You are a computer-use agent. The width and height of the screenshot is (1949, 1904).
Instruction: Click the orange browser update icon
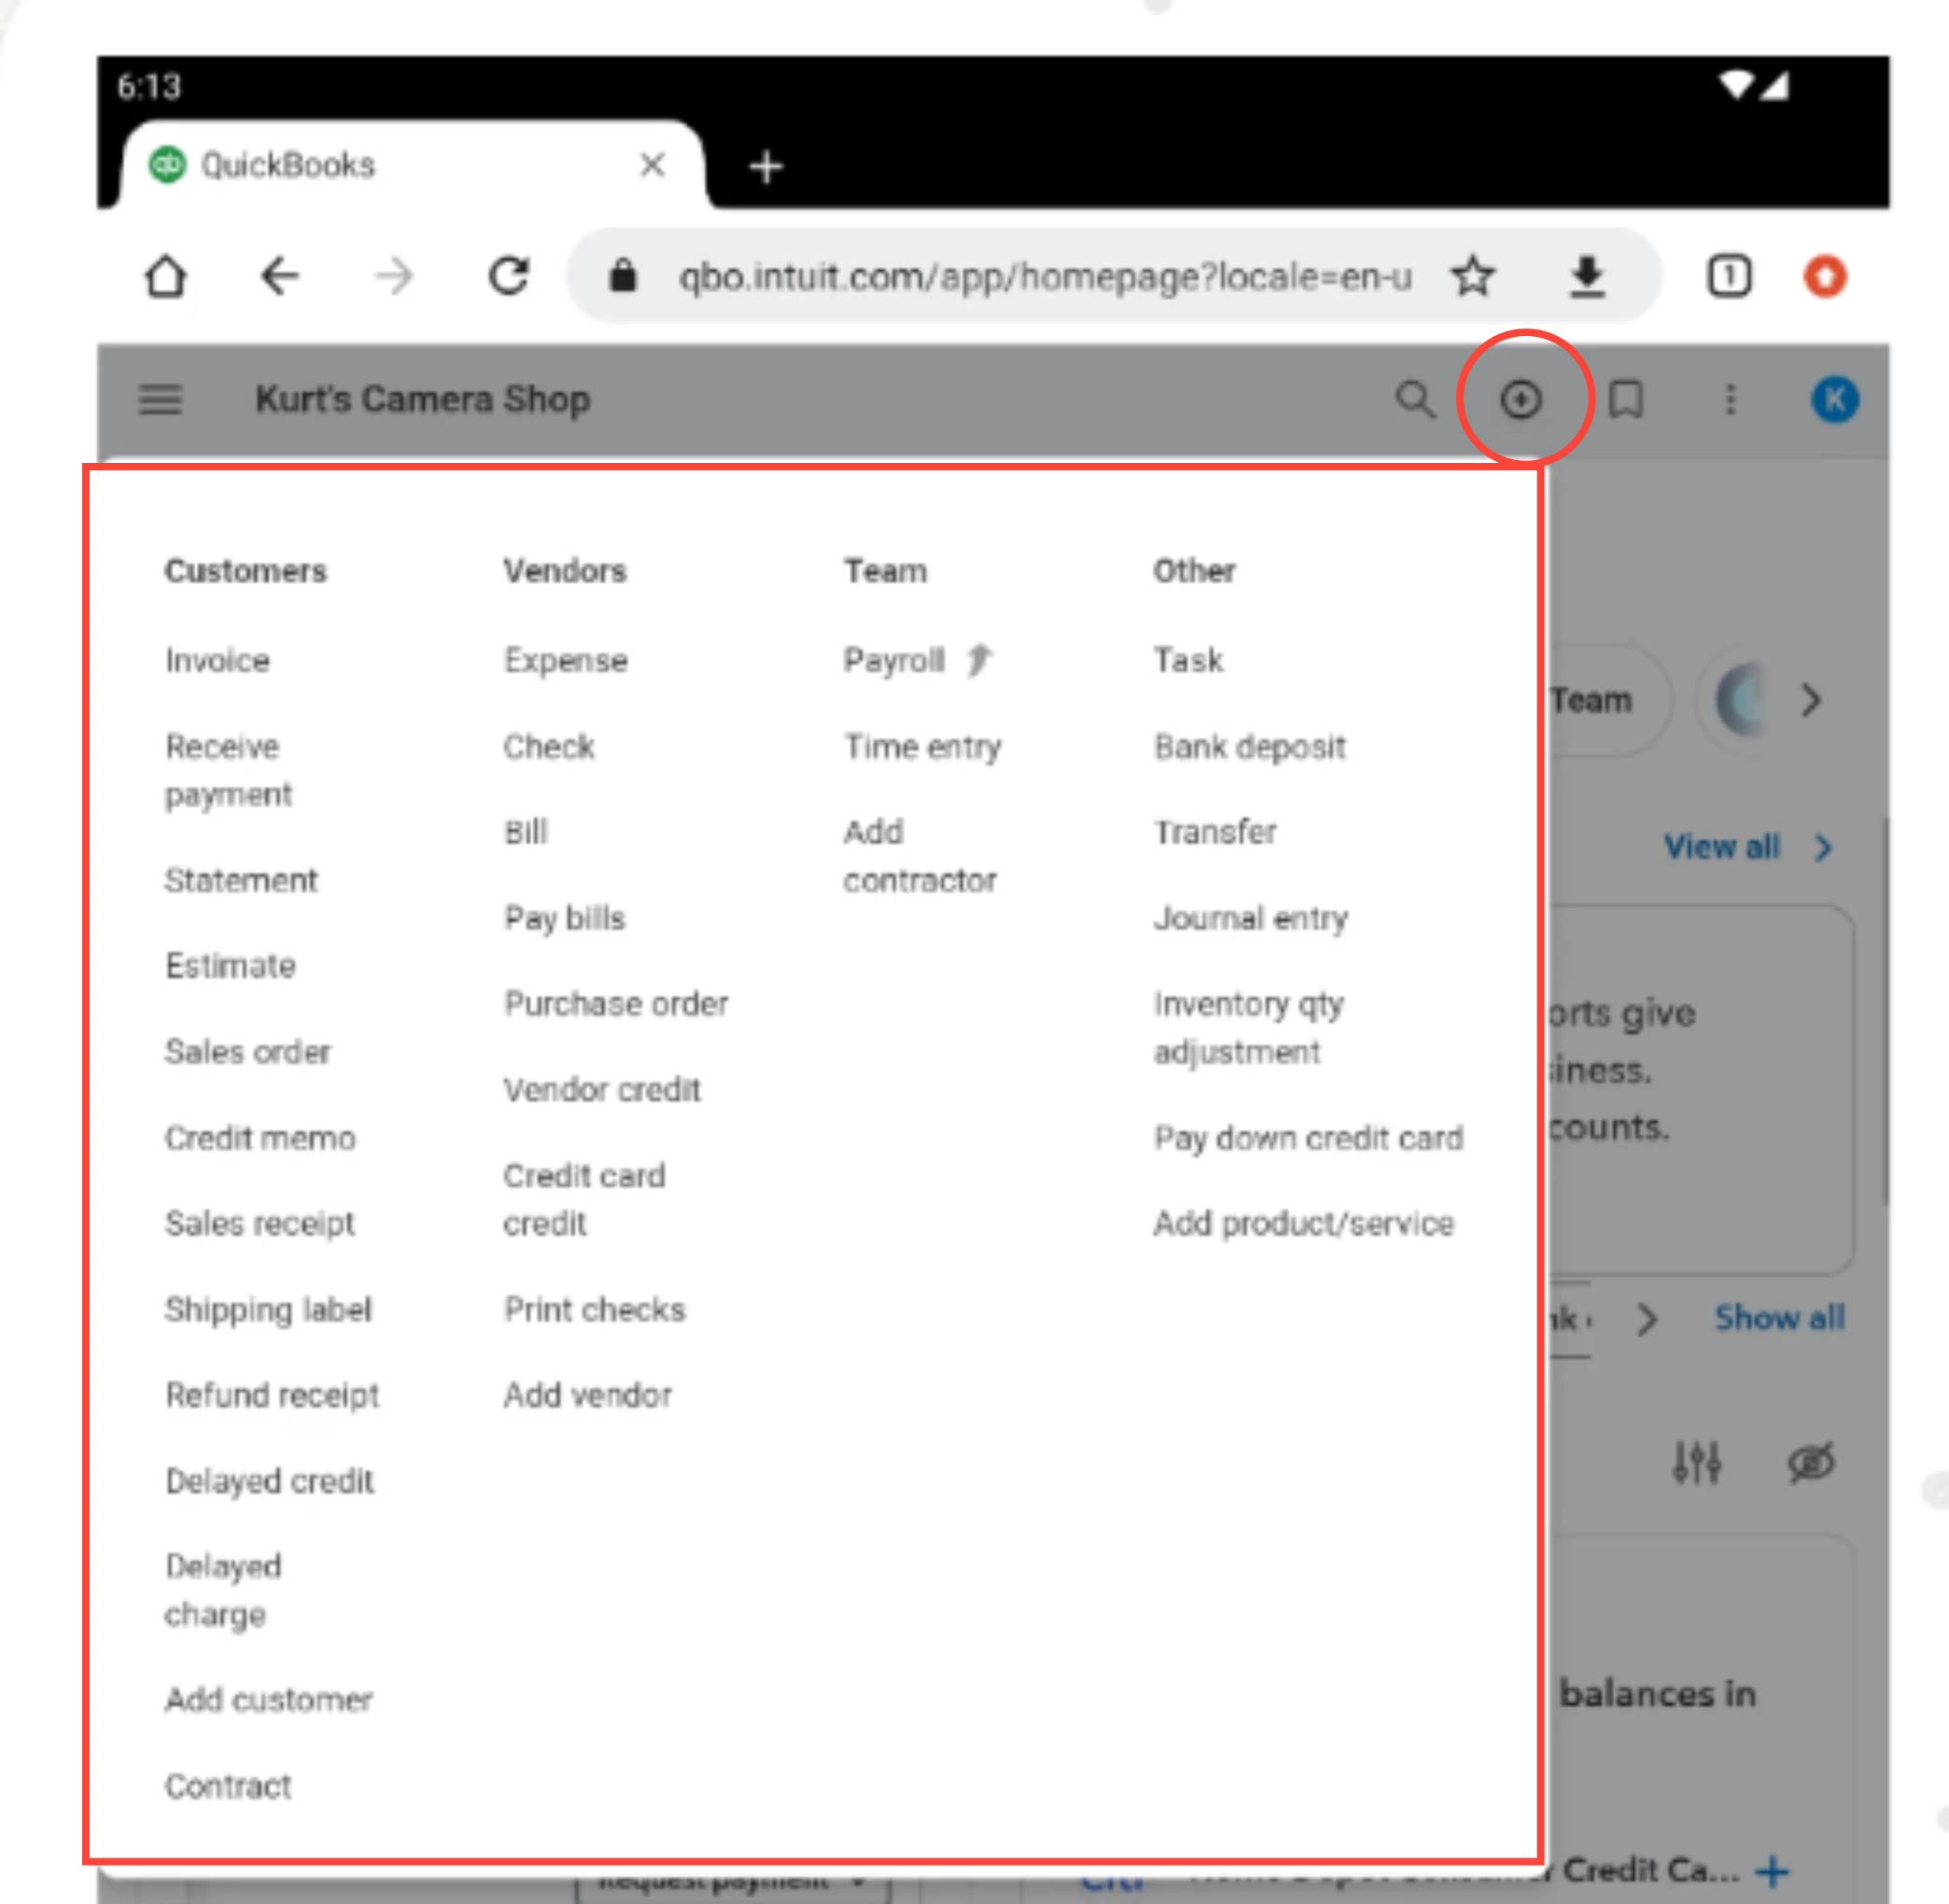(1825, 276)
